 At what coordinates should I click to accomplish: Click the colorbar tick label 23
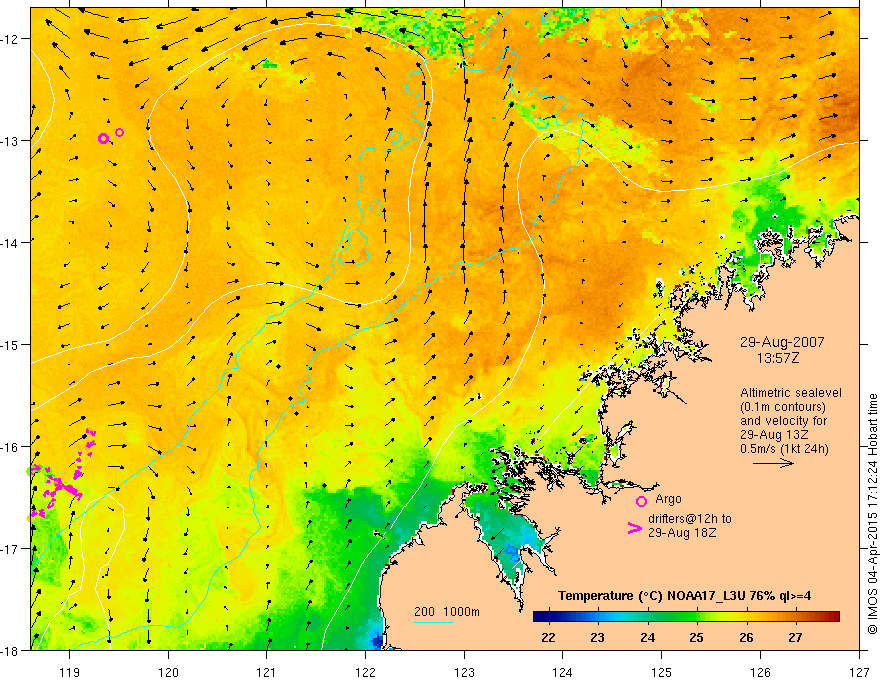click(x=598, y=637)
